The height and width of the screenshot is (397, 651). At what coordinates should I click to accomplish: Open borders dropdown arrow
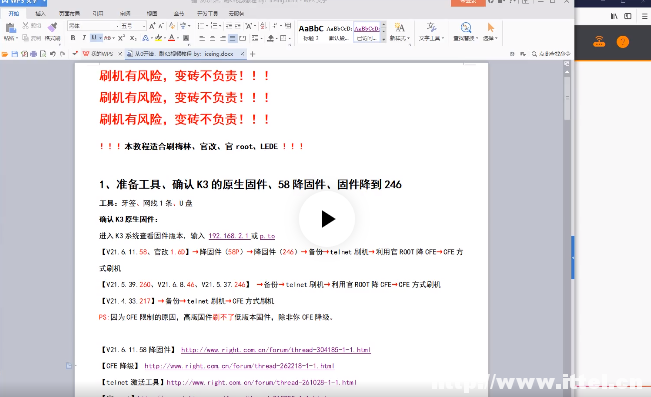[x=289, y=38]
